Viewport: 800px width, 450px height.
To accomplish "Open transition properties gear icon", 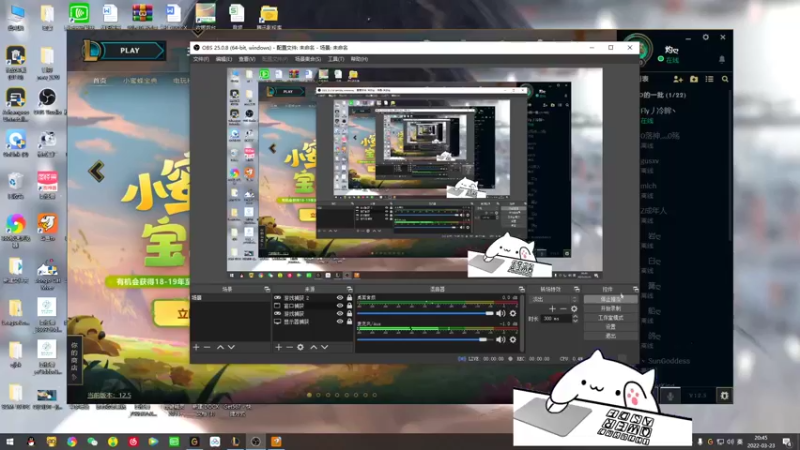I will [574, 309].
